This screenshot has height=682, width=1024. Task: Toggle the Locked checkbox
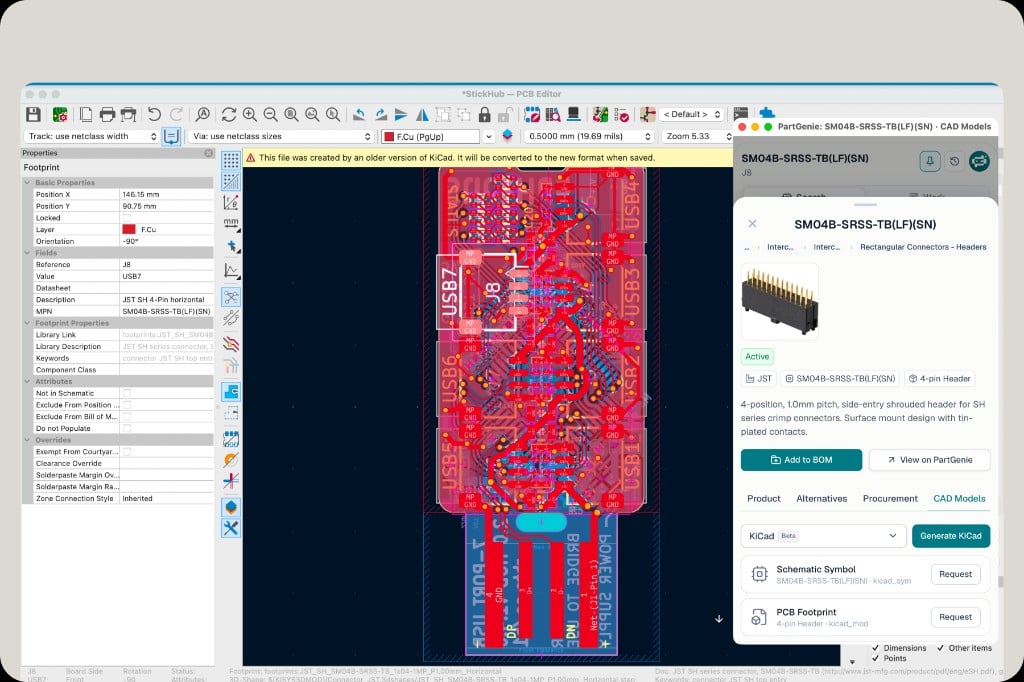(127, 218)
